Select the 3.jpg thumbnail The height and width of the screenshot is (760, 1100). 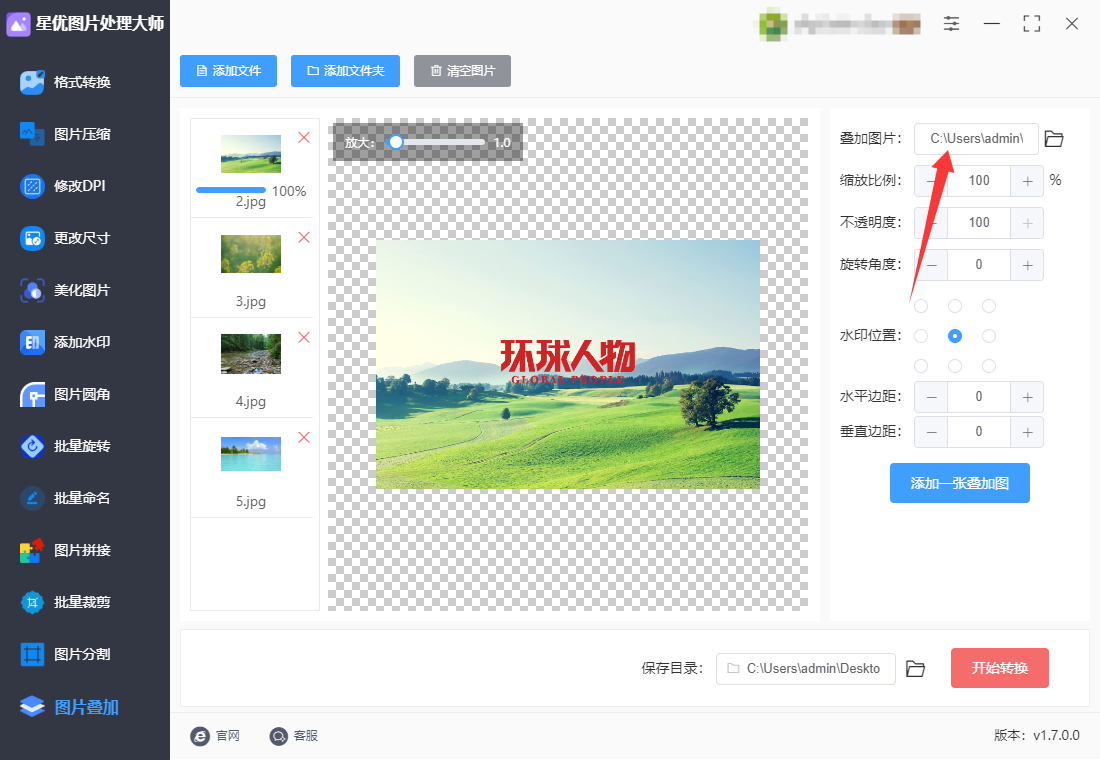point(250,253)
